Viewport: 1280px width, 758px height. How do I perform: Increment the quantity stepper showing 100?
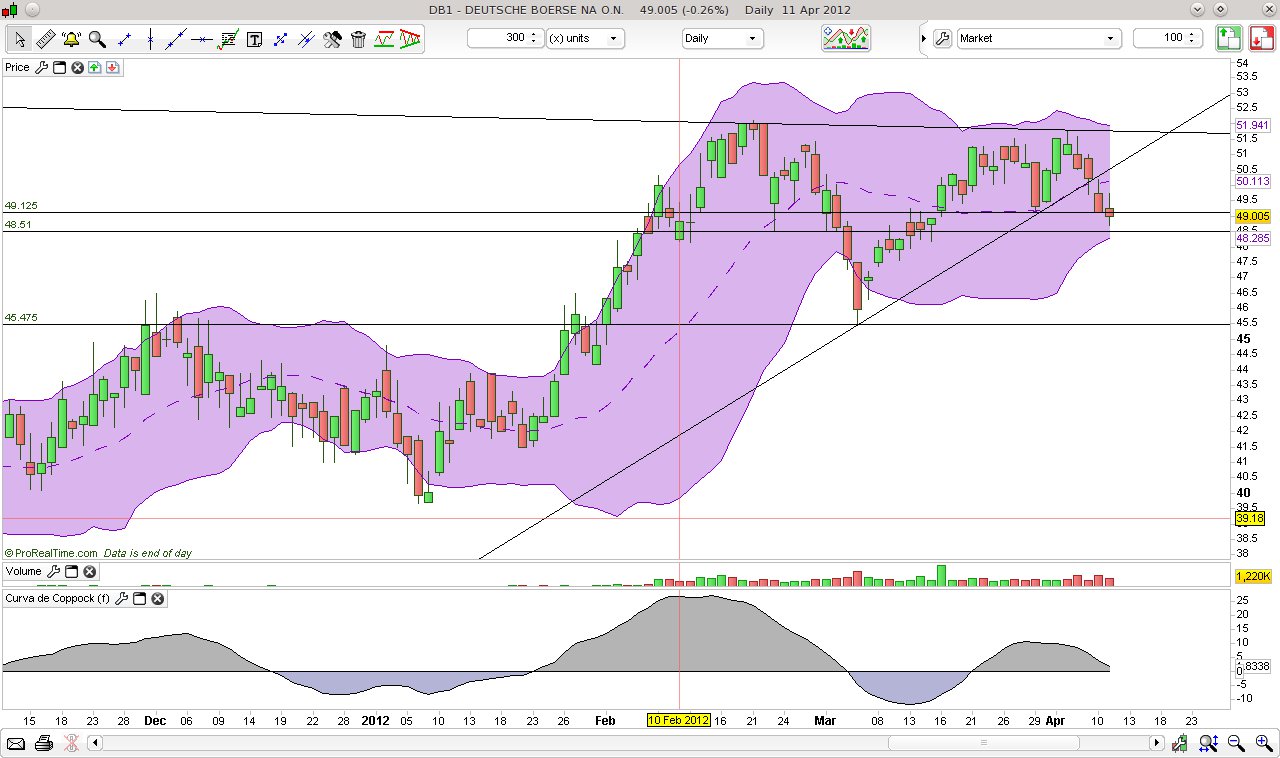pyautogui.click(x=1191, y=33)
